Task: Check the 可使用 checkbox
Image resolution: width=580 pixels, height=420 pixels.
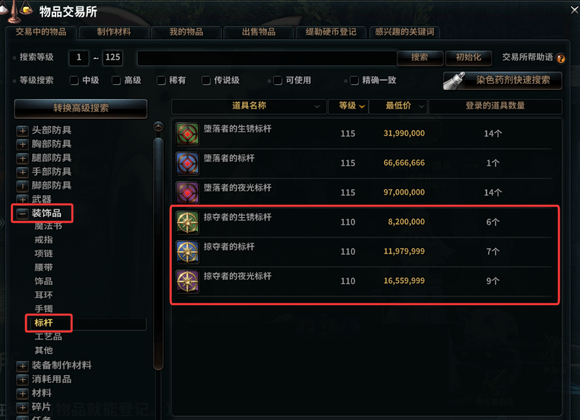Action: [277, 80]
